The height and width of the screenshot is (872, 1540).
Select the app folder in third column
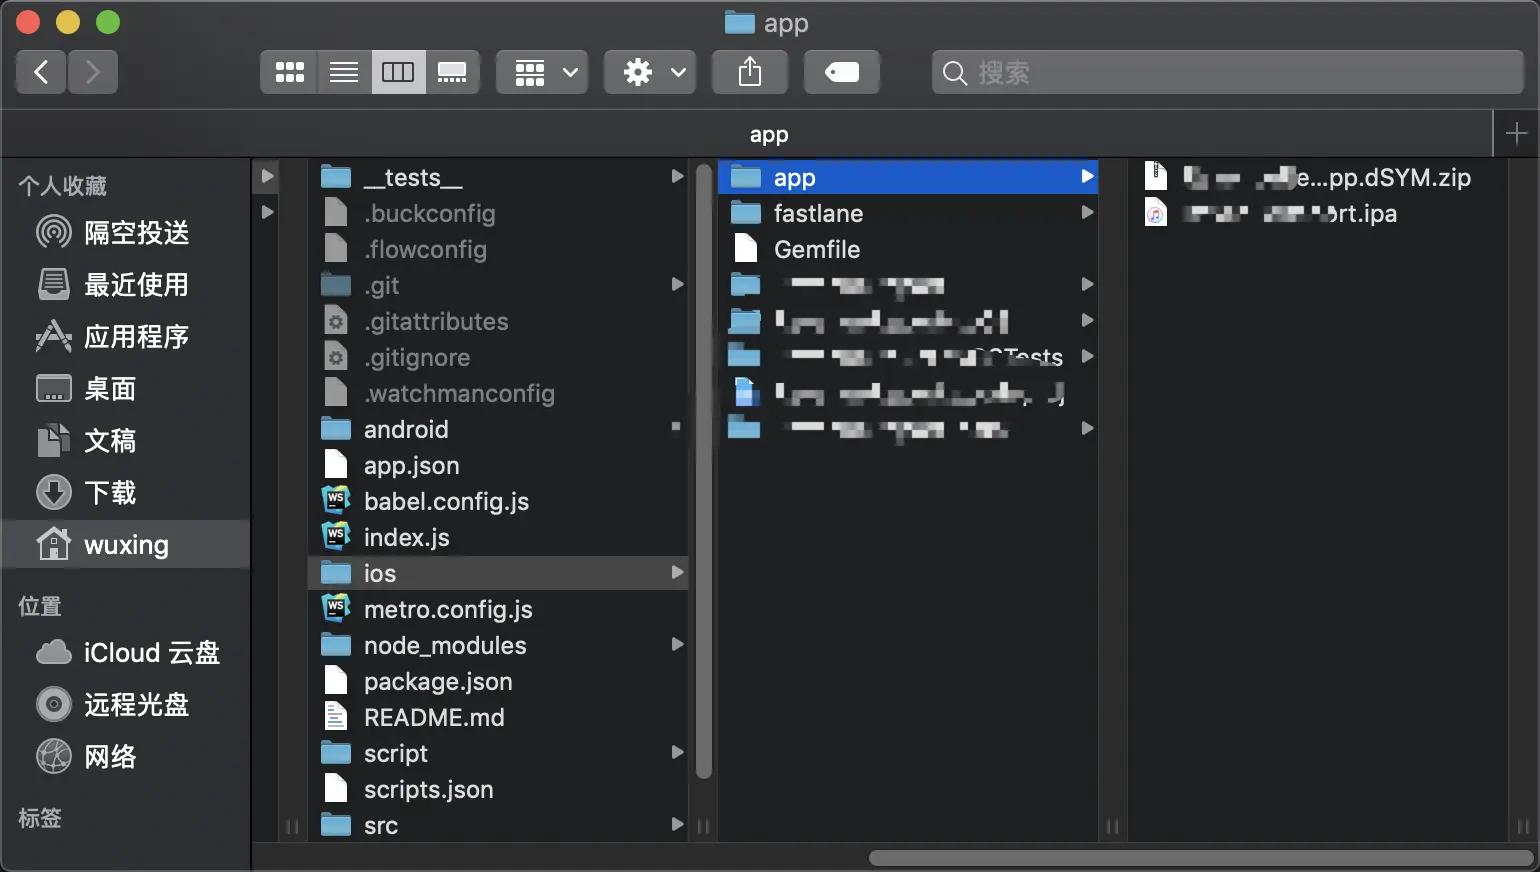[x=908, y=177]
